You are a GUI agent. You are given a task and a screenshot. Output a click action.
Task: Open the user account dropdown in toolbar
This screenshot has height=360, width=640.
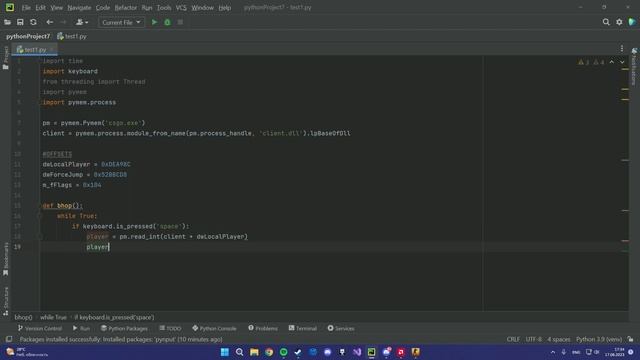pyautogui.click(x=82, y=22)
